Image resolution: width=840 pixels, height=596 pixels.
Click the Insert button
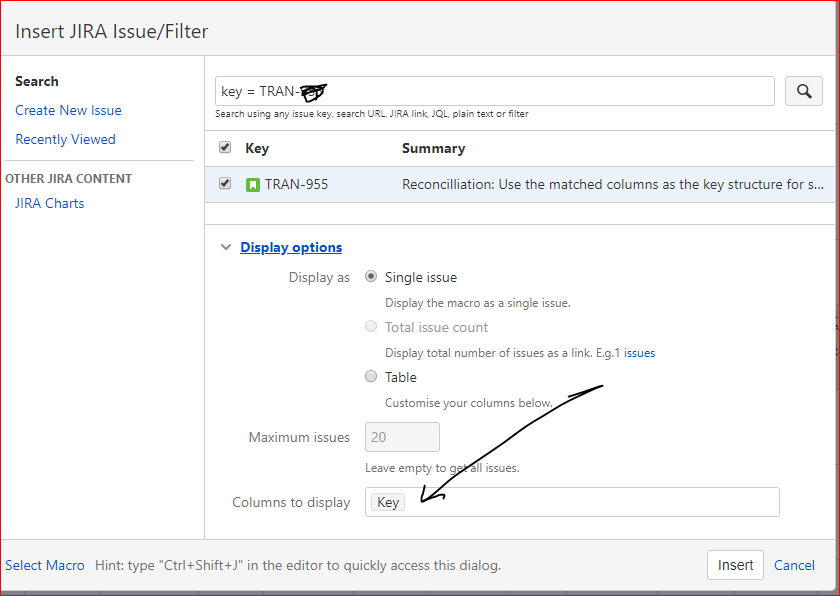(x=735, y=565)
